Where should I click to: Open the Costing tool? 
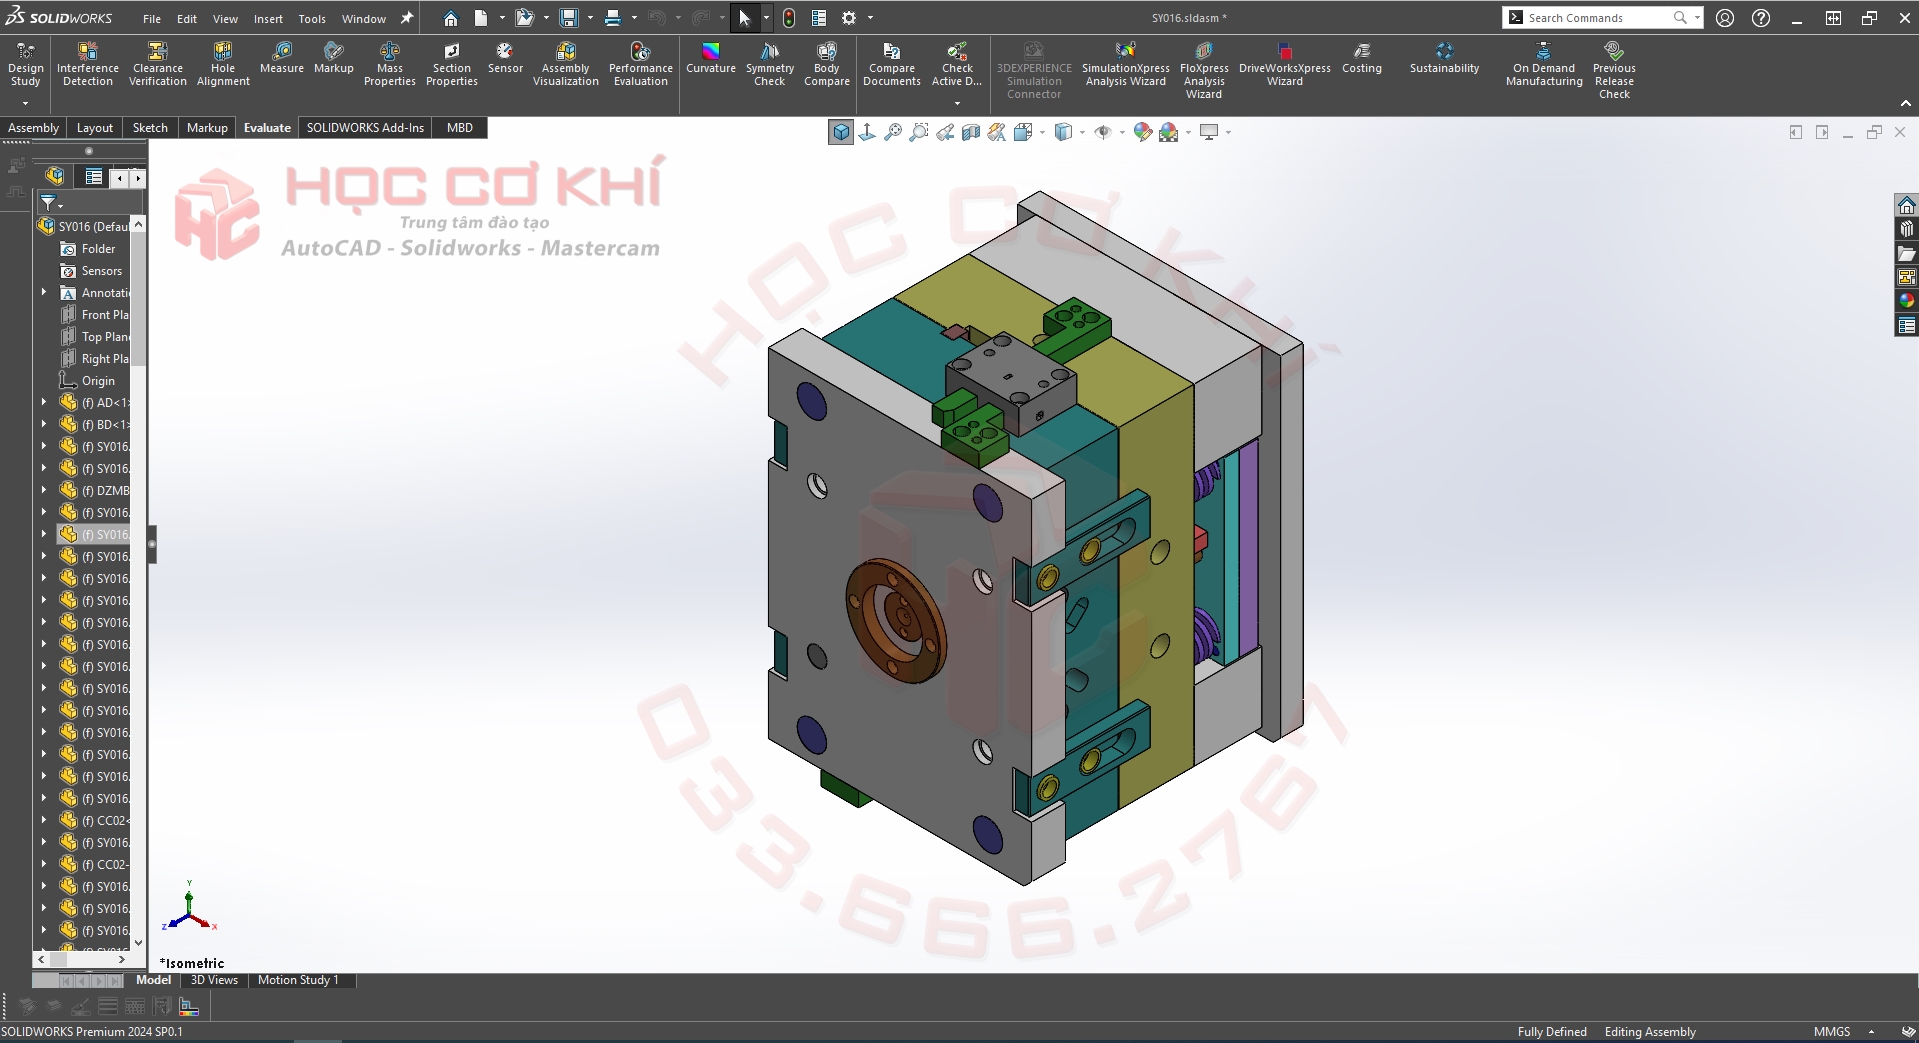coord(1362,58)
